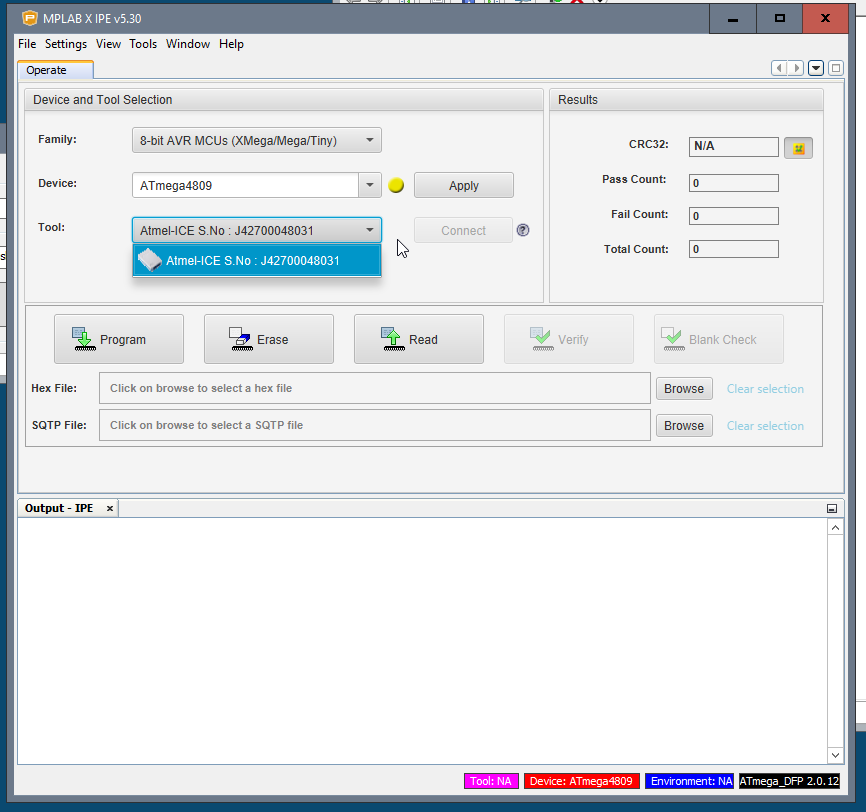Screen dimensions: 866x812
Task: Click the scroll tabs right arrow
Action: pos(795,68)
